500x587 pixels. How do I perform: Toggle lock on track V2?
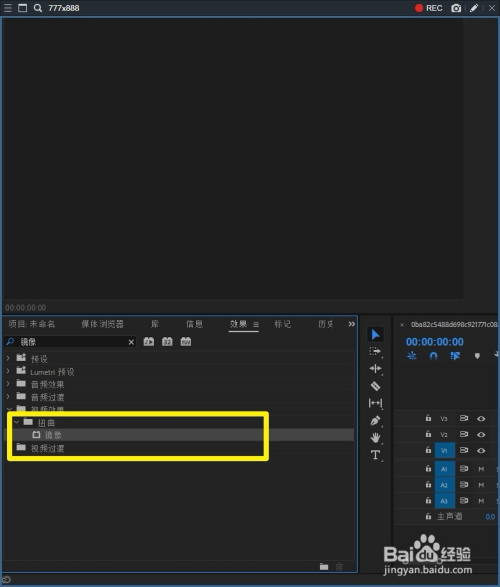[x=429, y=434]
